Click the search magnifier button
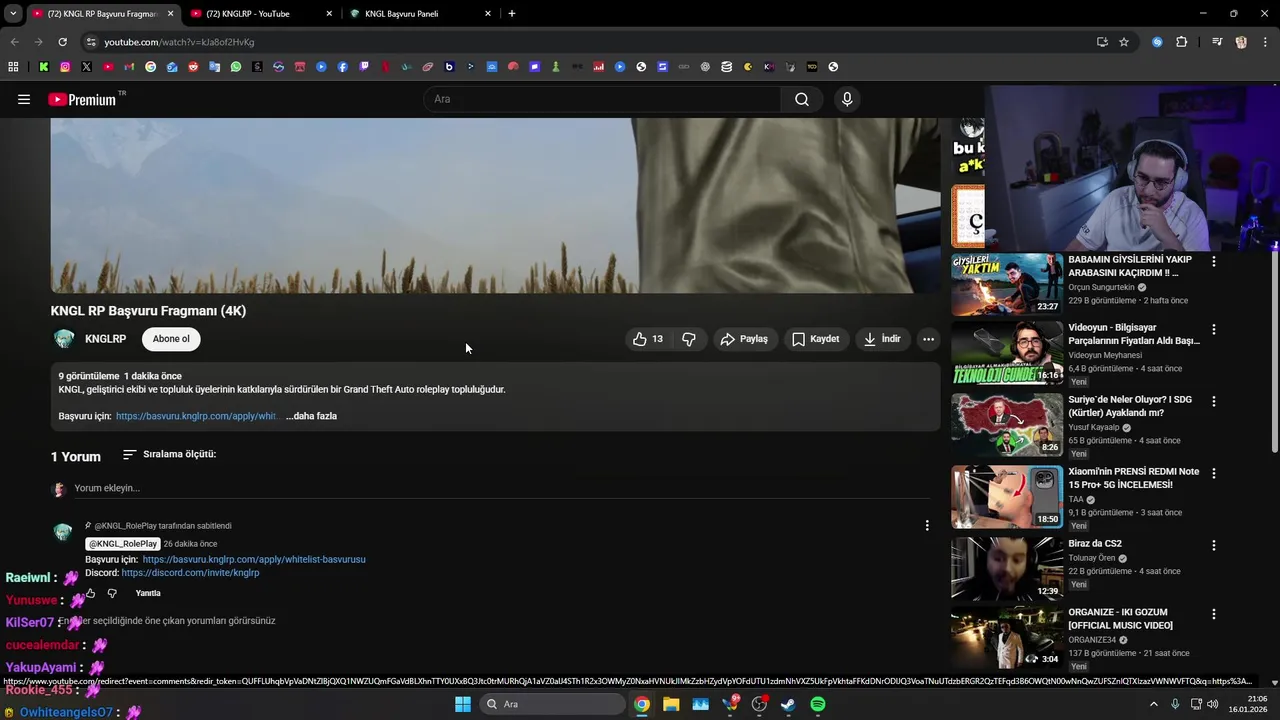This screenshot has width=1280, height=720. click(802, 99)
